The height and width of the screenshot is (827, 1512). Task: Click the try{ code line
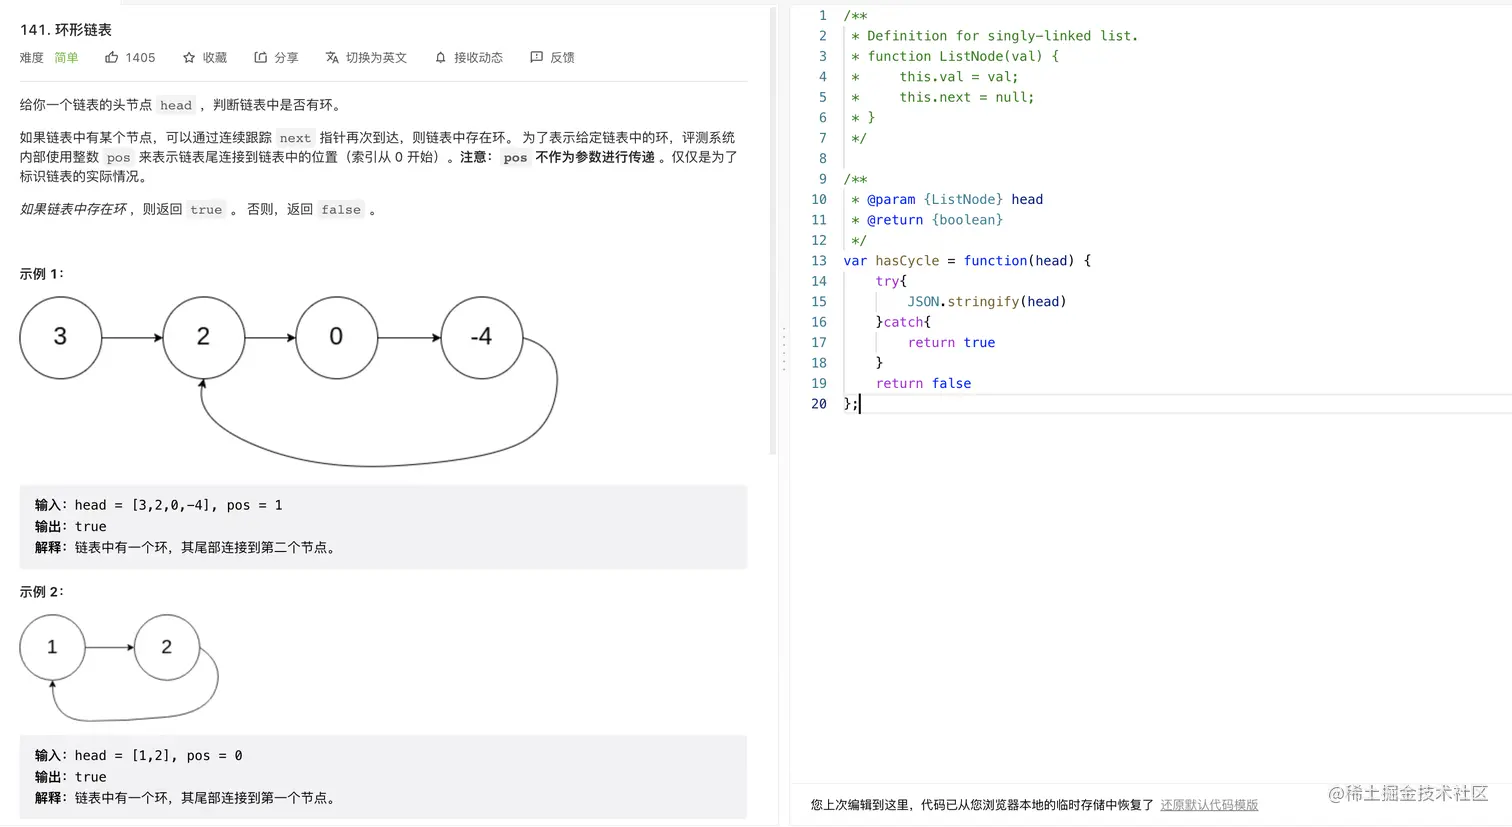pyautogui.click(x=891, y=282)
